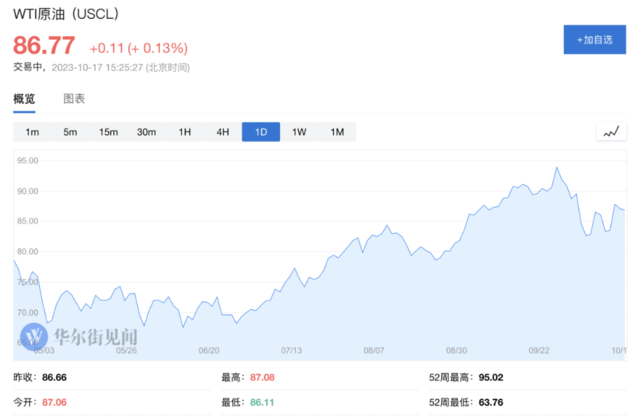The width and height of the screenshot is (640, 416).
Task: Click the 86.77 current price
Action: [x=44, y=46]
